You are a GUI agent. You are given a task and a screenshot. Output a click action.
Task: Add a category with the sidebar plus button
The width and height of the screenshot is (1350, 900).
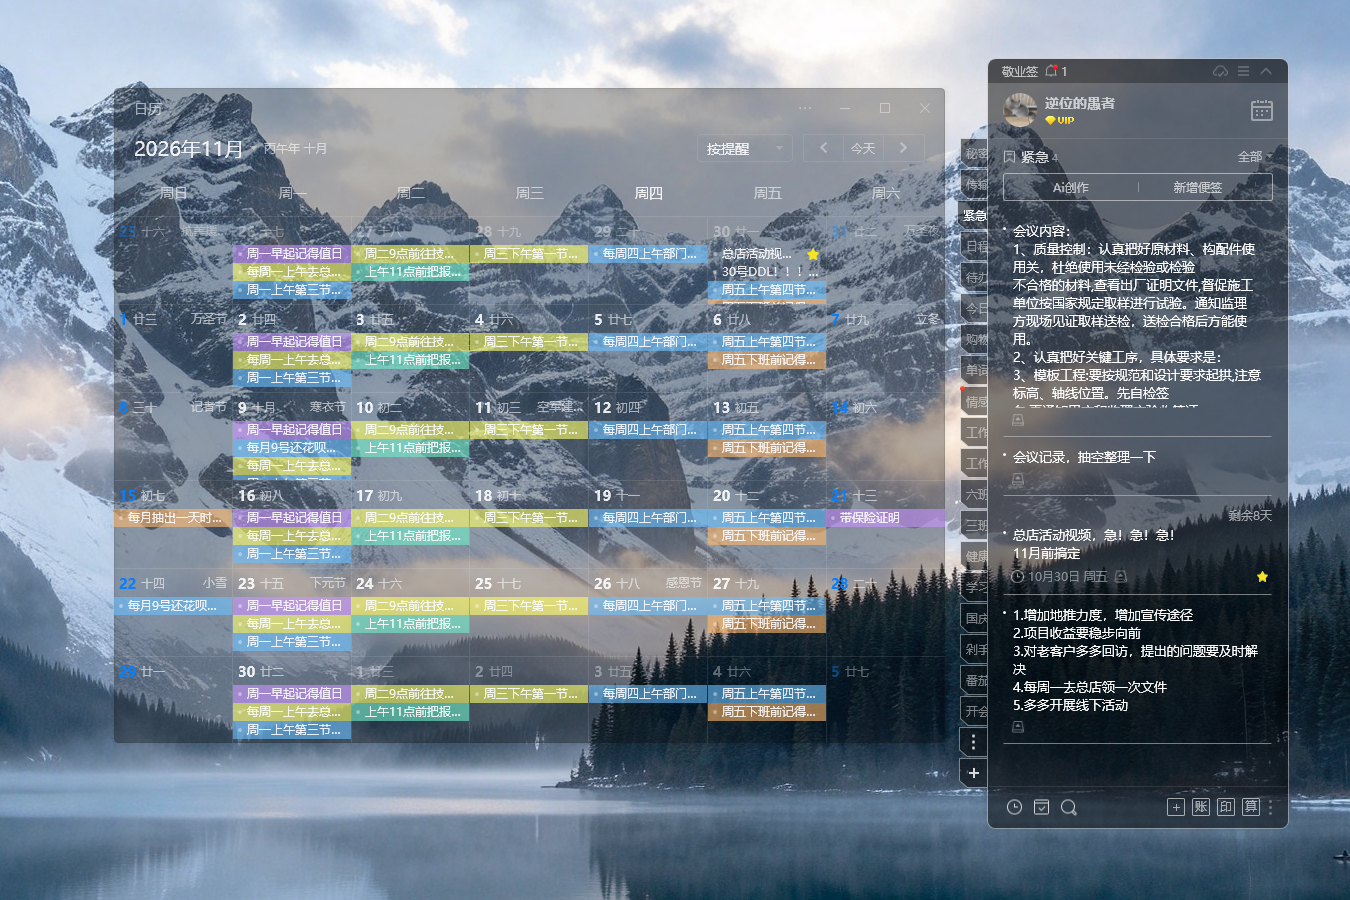973,773
